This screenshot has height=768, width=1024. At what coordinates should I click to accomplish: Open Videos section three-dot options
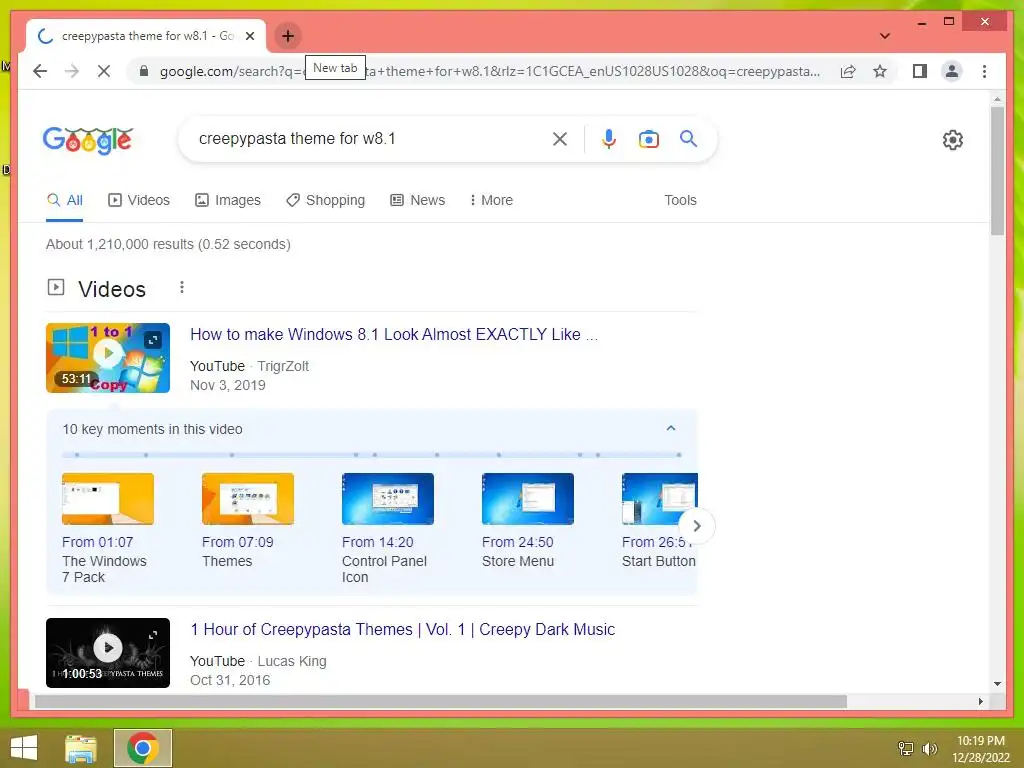182,287
